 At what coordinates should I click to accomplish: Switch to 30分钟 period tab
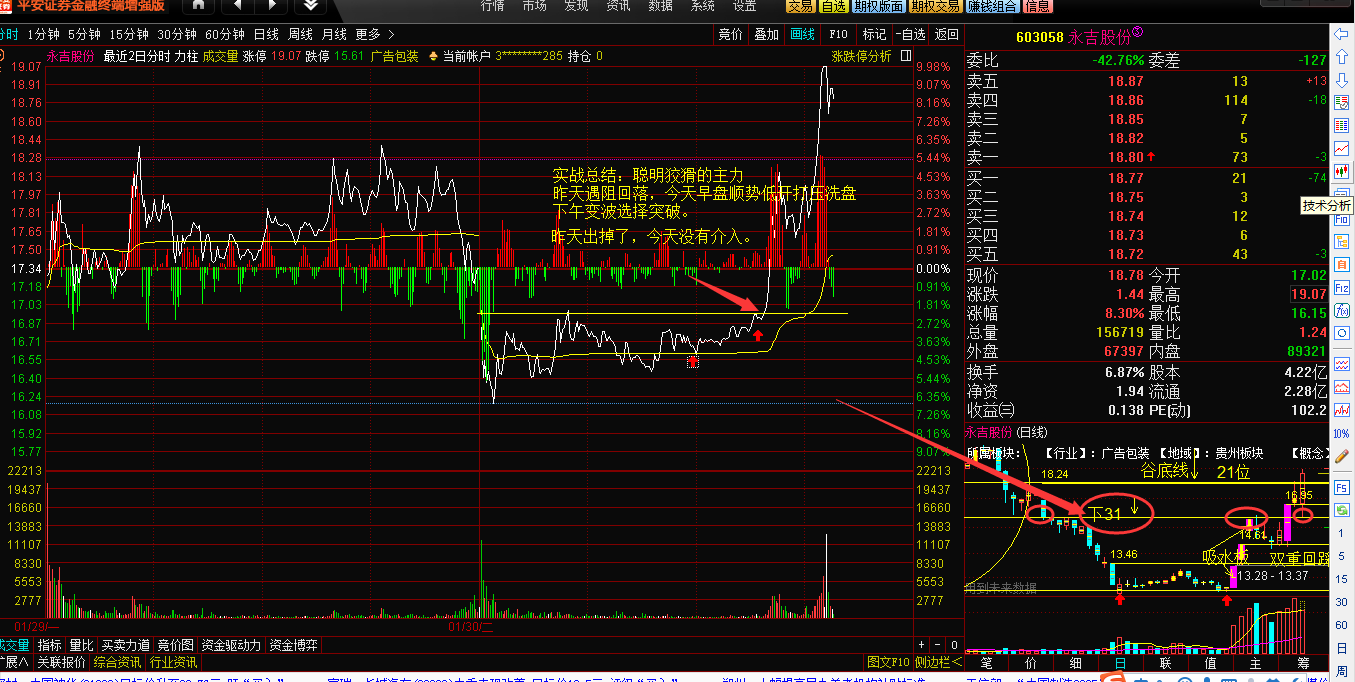coord(177,34)
